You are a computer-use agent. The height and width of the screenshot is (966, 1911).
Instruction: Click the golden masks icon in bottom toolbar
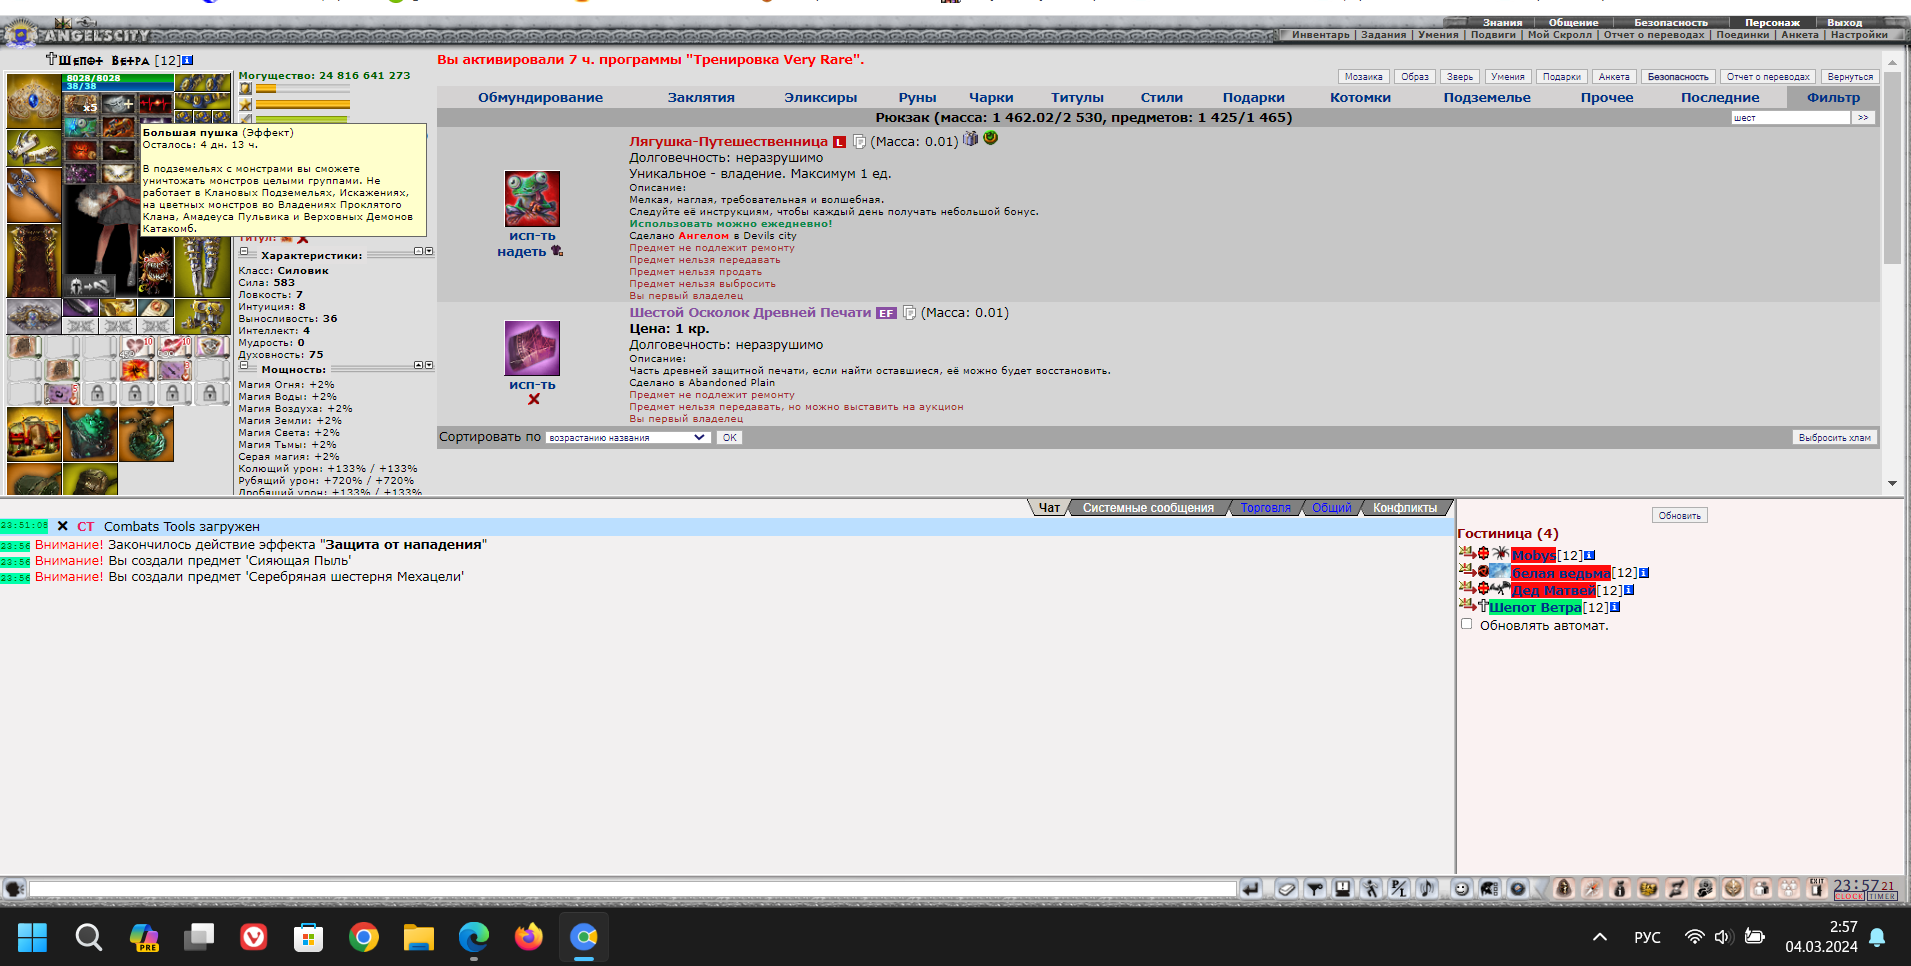(1648, 888)
